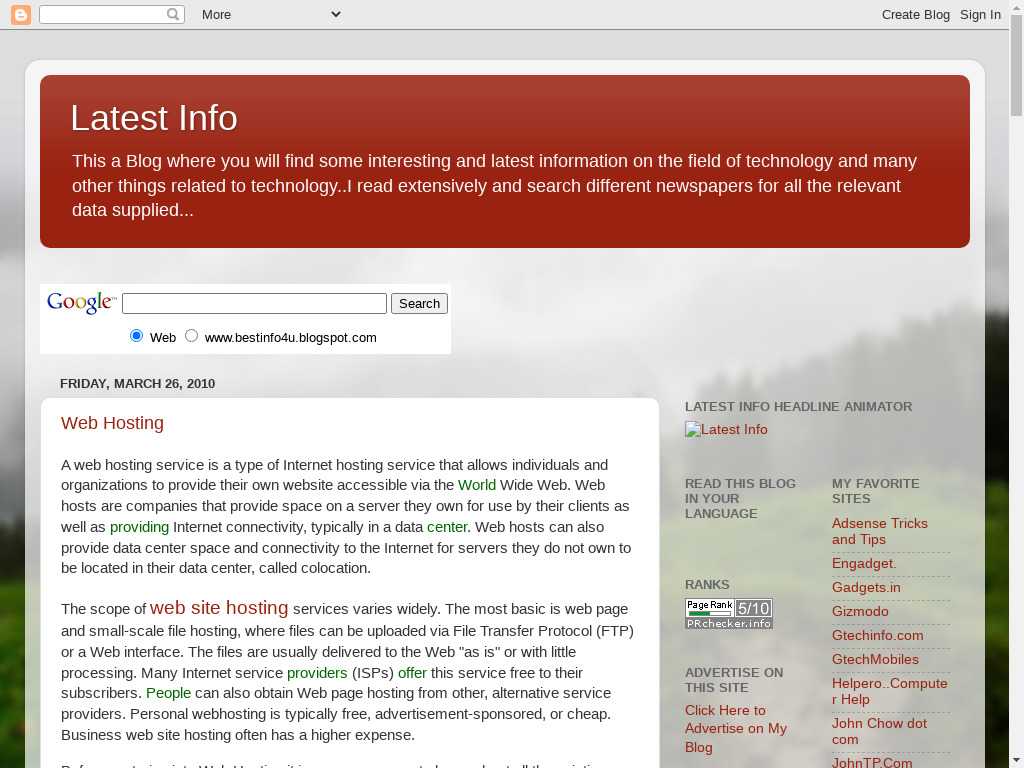1024x768 pixels.
Task: Follow the 'web site hosting' inline link
Action: pos(219,608)
